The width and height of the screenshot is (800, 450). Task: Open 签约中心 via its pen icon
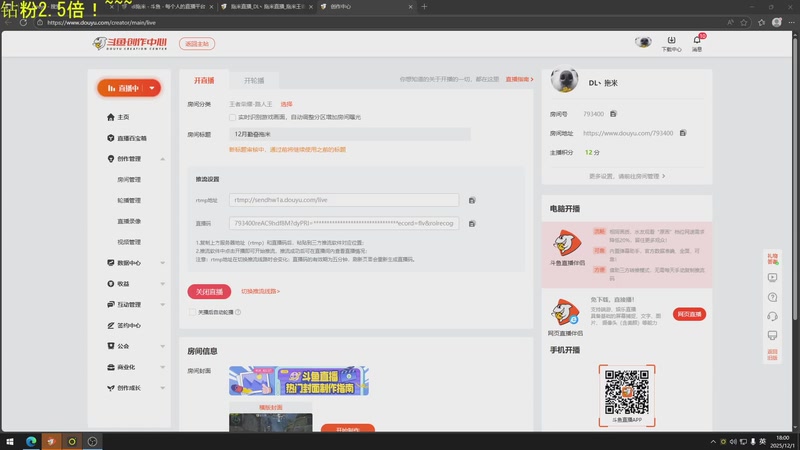111,326
